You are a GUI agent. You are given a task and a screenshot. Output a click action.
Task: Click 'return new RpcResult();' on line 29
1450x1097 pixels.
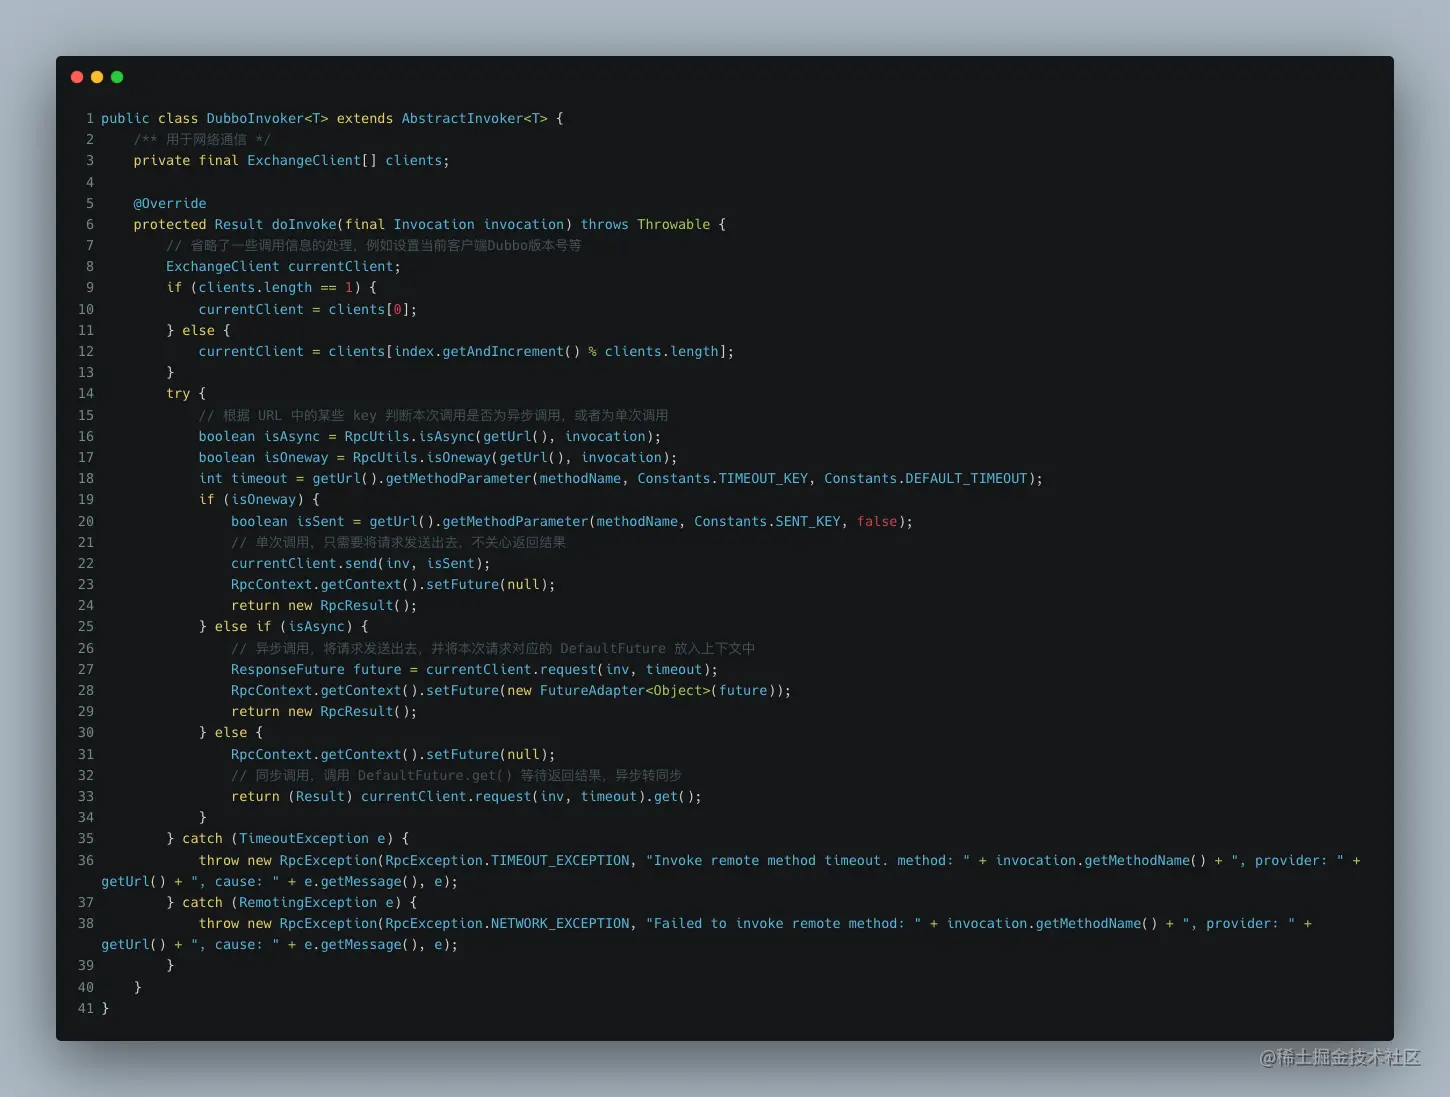(x=324, y=711)
